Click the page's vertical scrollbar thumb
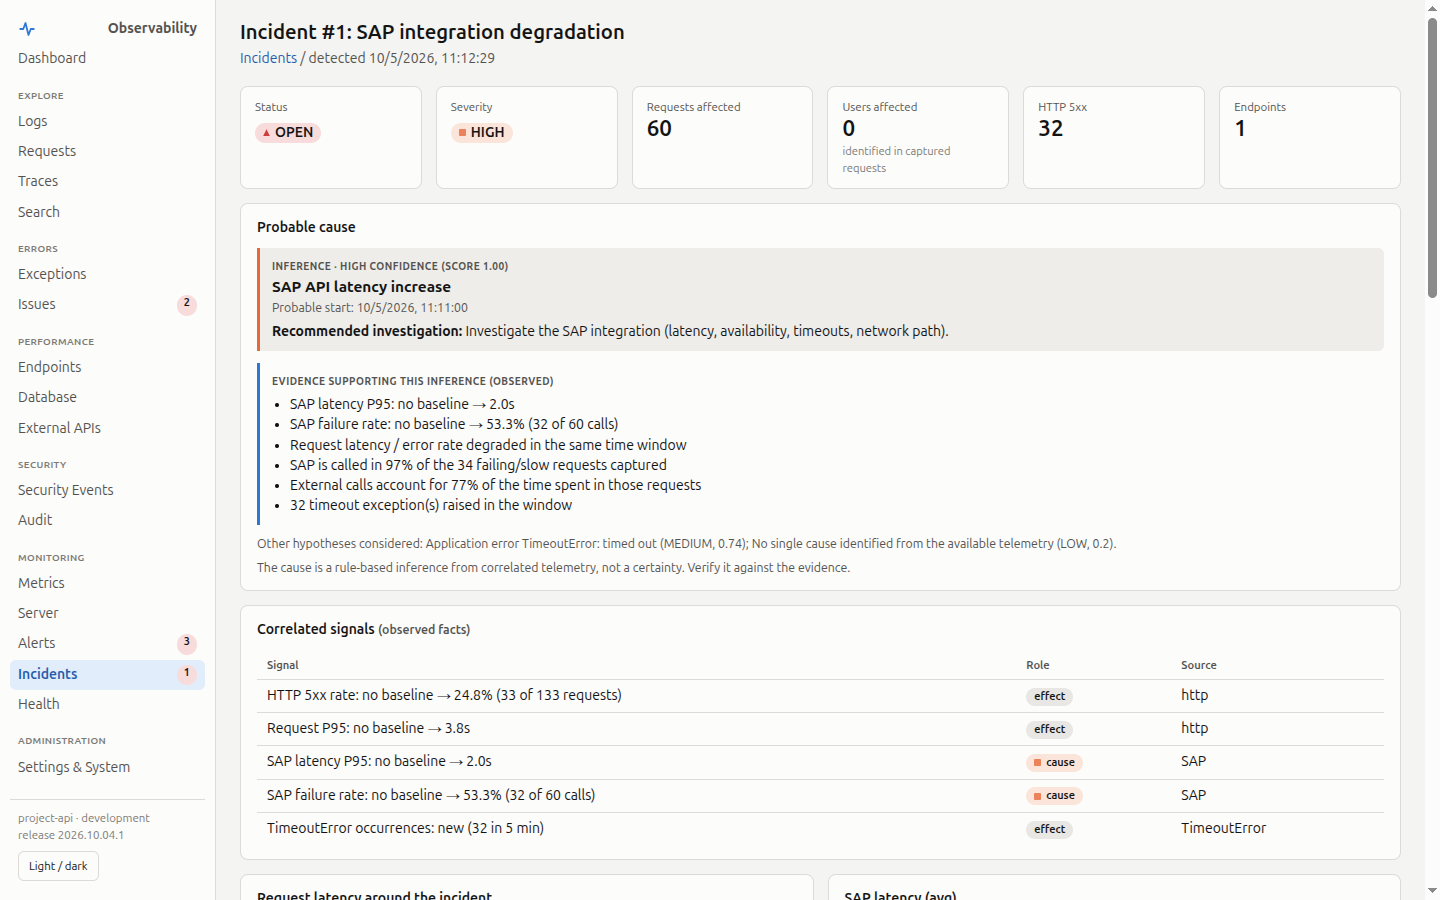 pyautogui.click(x=1432, y=158)
